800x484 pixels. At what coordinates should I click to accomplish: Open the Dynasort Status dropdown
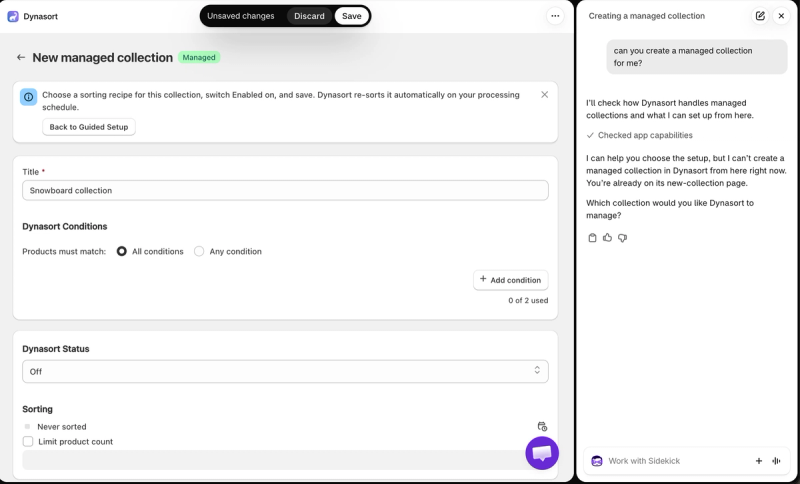click(x=285, y=371)
